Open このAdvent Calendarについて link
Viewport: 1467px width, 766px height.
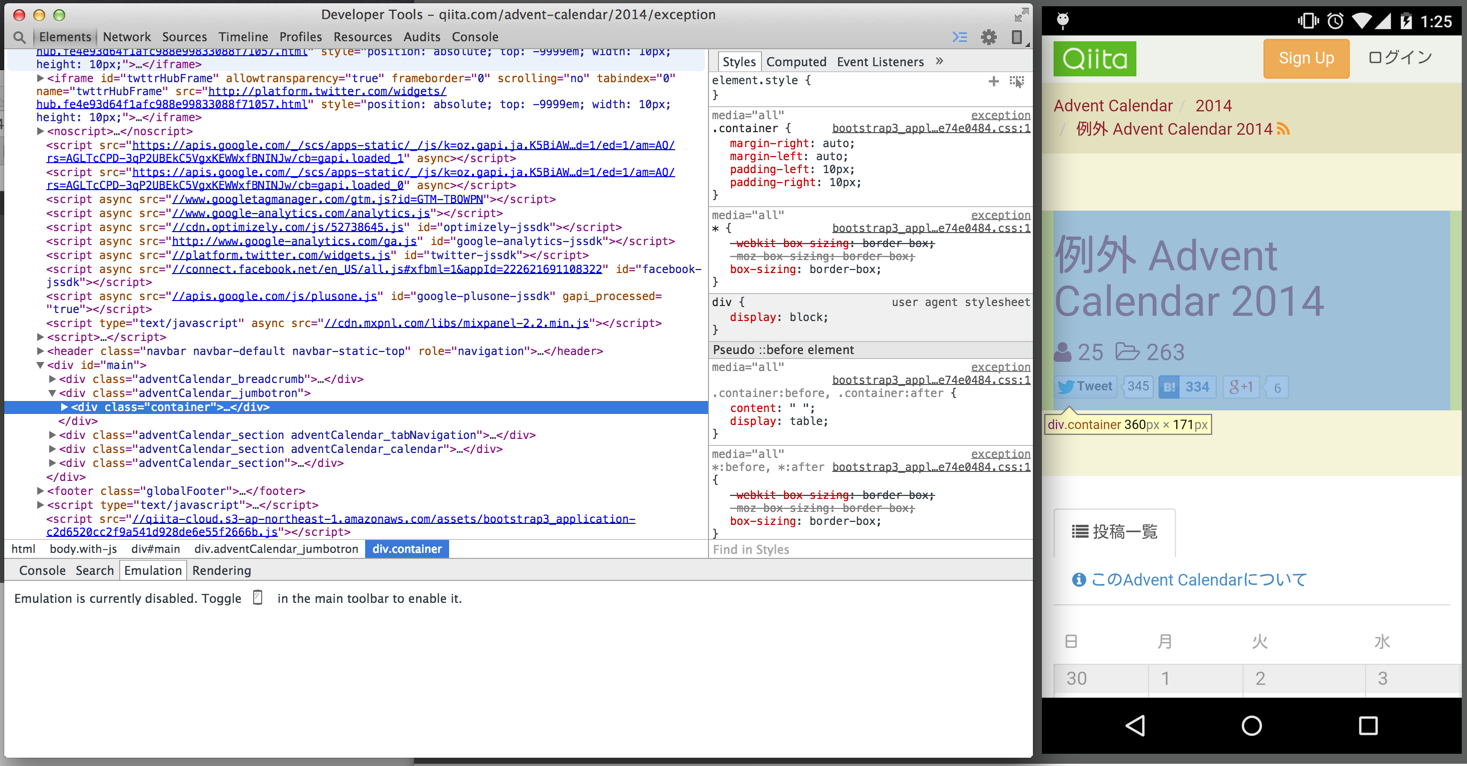pos(1198,580)
